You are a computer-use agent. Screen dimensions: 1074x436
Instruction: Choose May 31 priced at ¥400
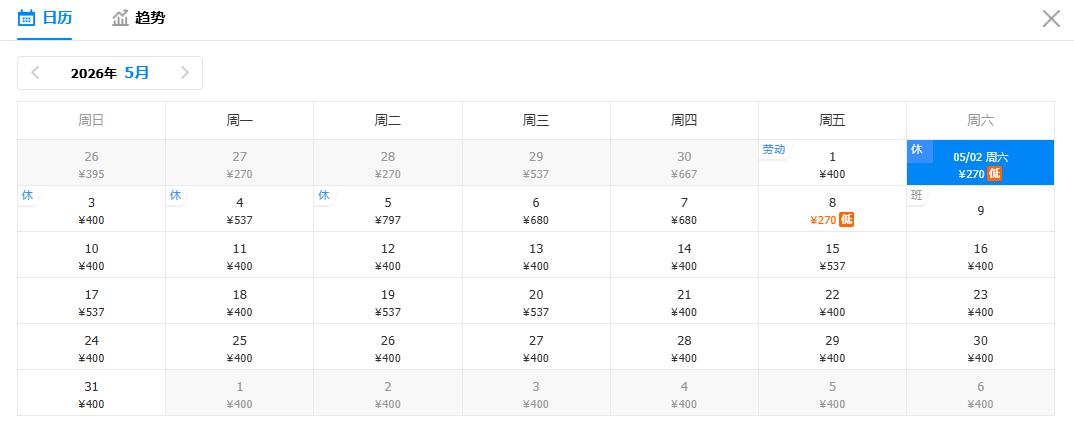91,394
